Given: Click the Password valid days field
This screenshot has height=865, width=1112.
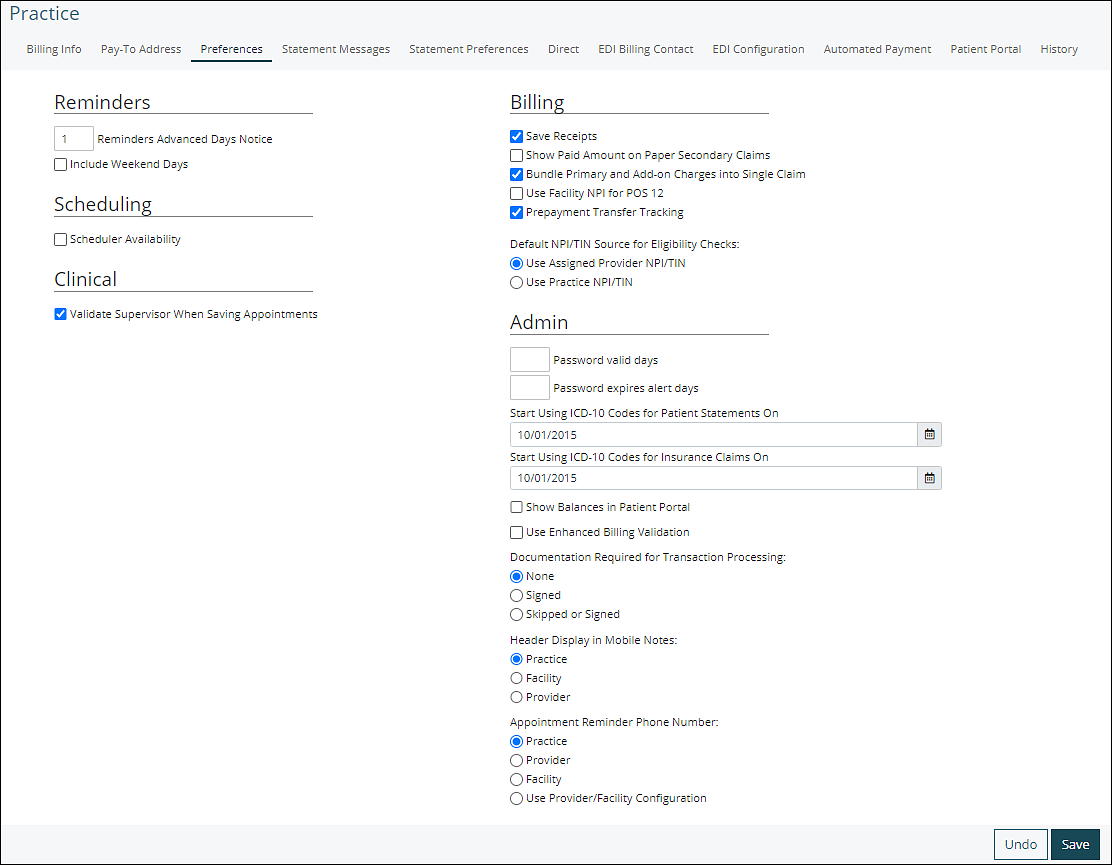Looking at the screenshot, I should [530, 359].
